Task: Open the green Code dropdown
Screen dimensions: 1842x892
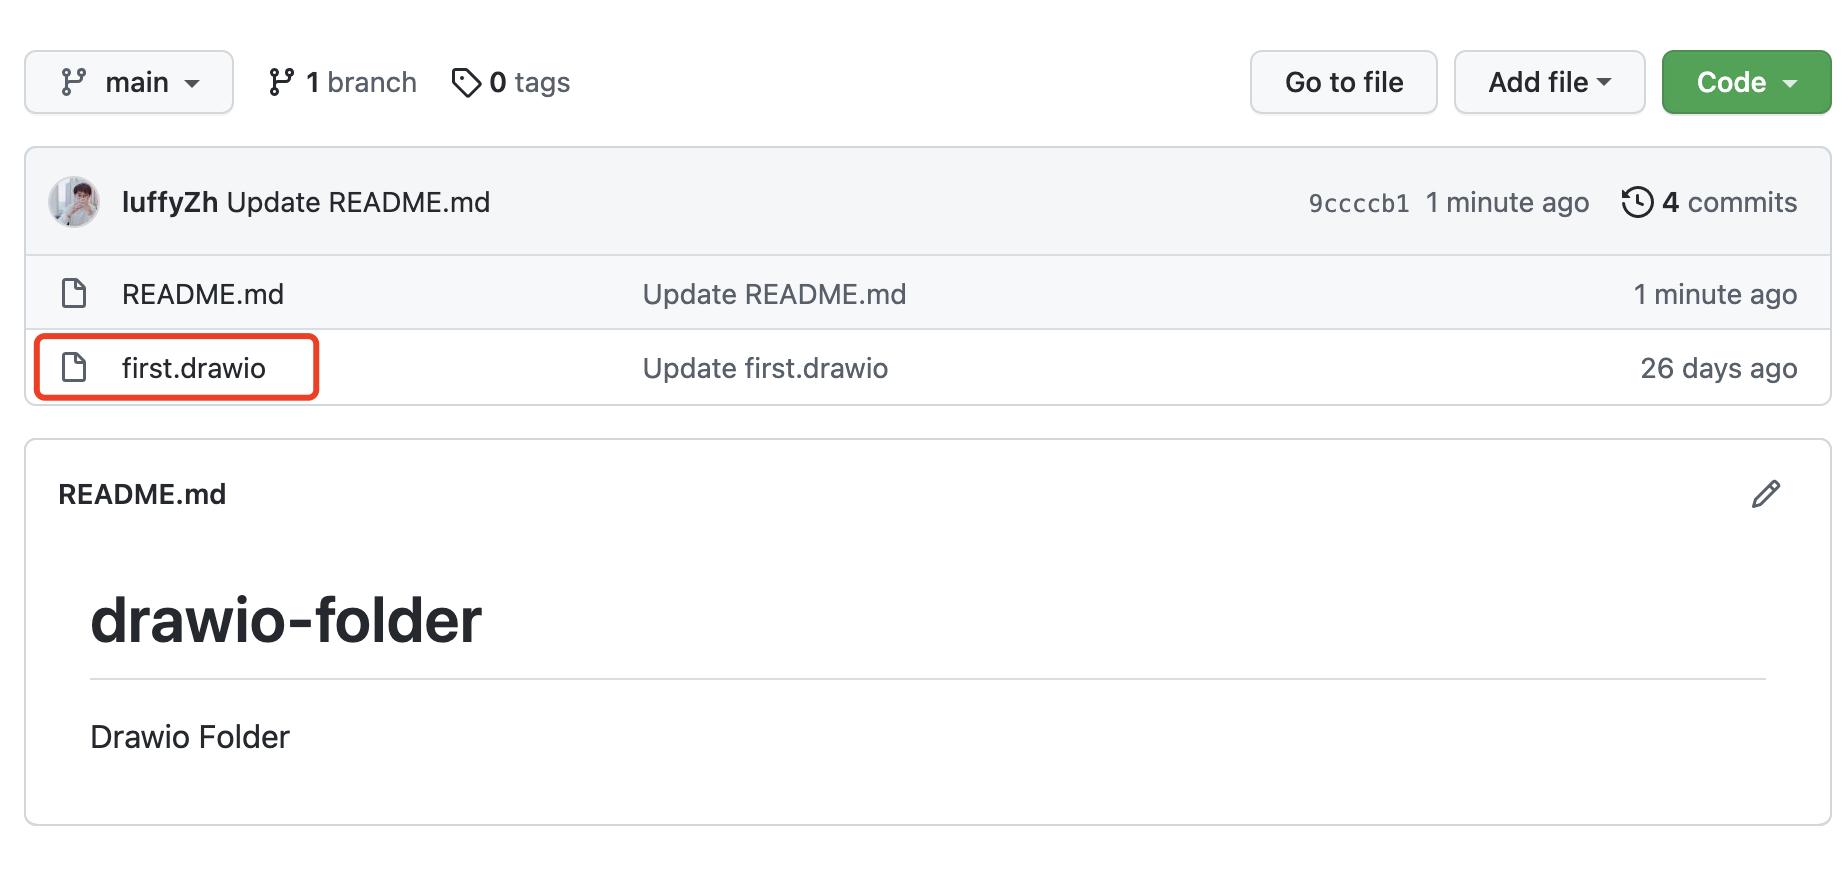Action: (1746, 82)
